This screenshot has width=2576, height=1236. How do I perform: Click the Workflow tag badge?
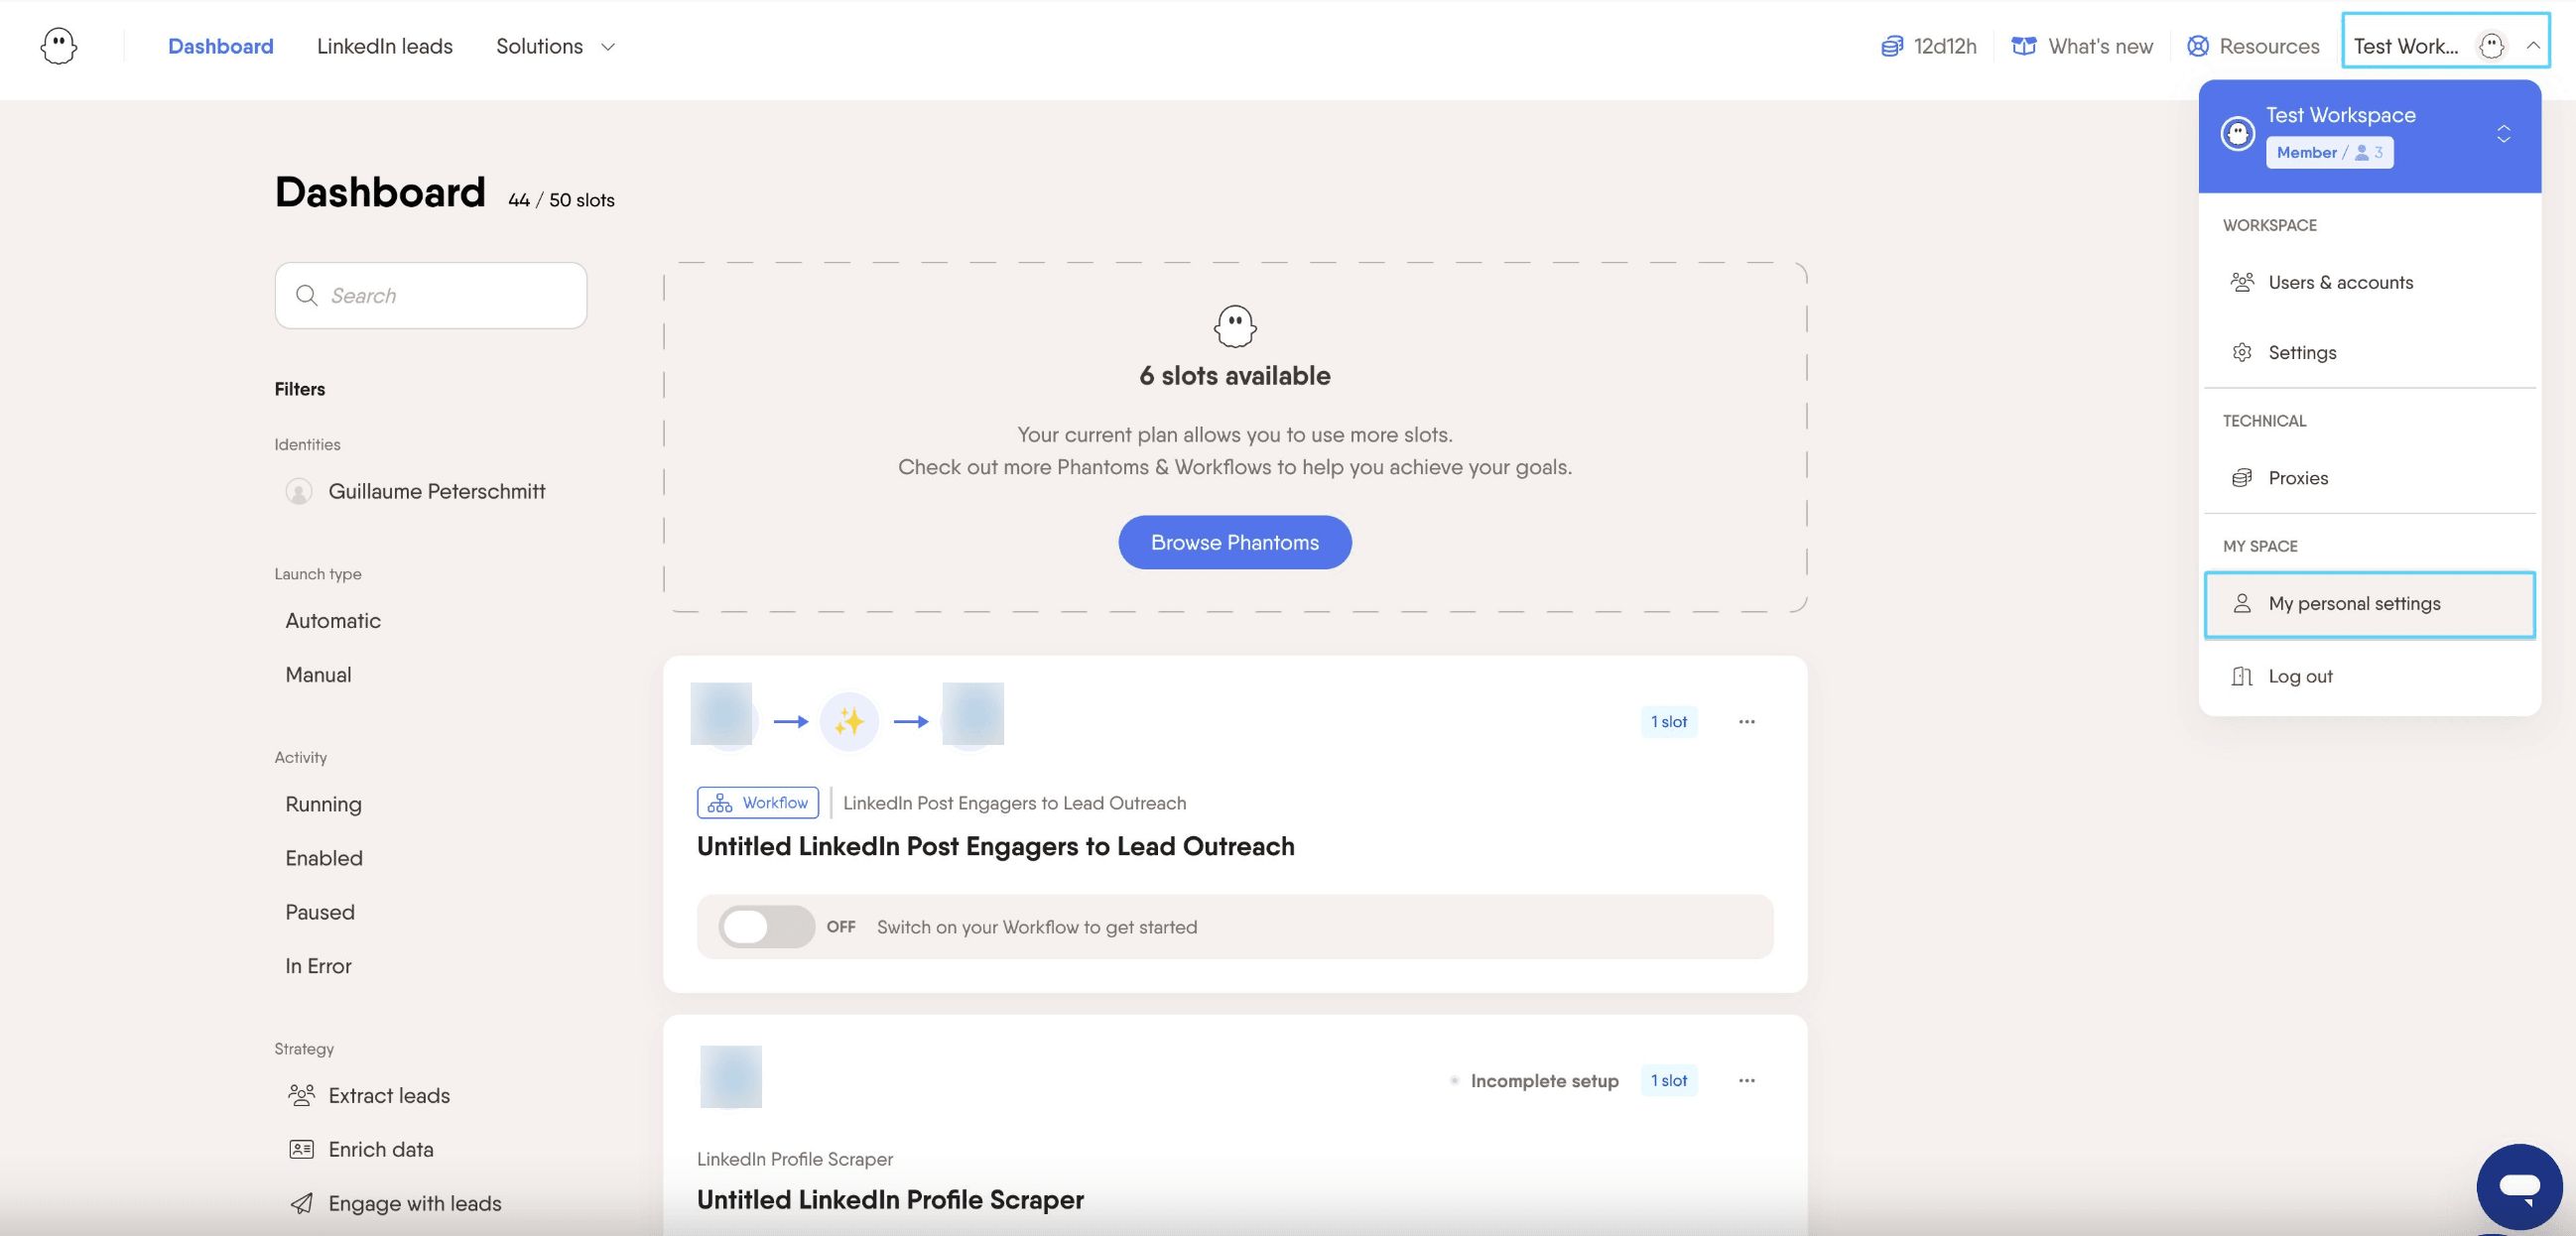coord(758,802)
